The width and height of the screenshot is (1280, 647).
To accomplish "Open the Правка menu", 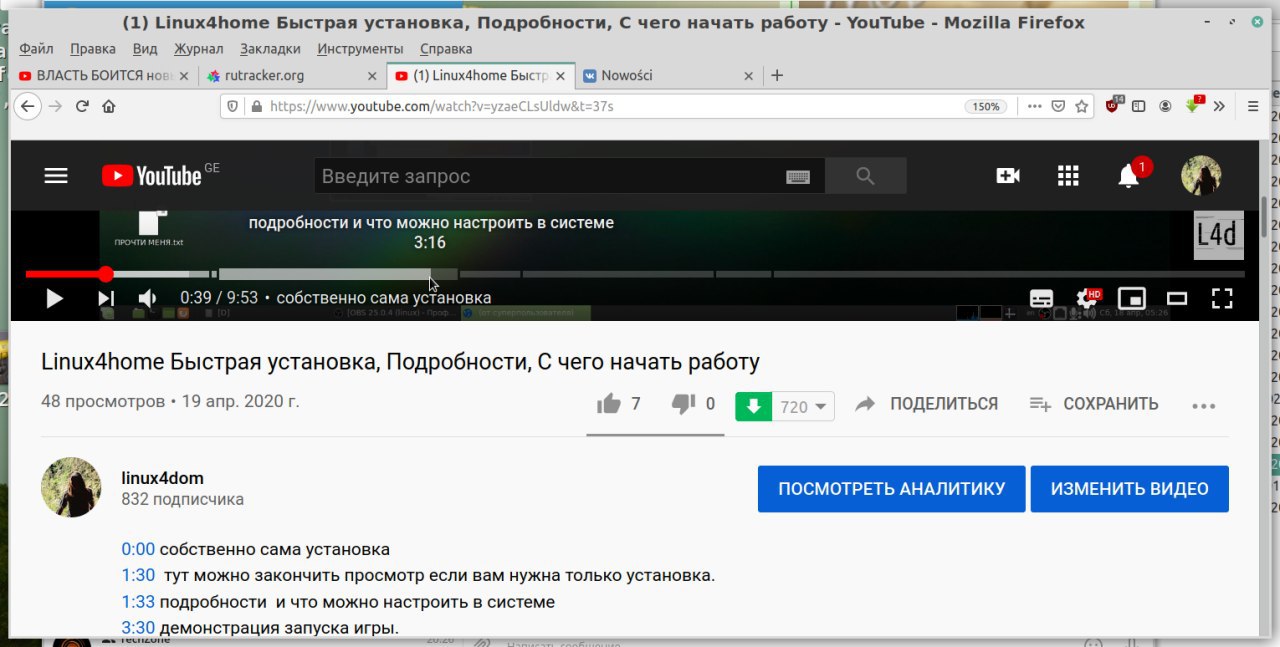I will tap(93, 48).
